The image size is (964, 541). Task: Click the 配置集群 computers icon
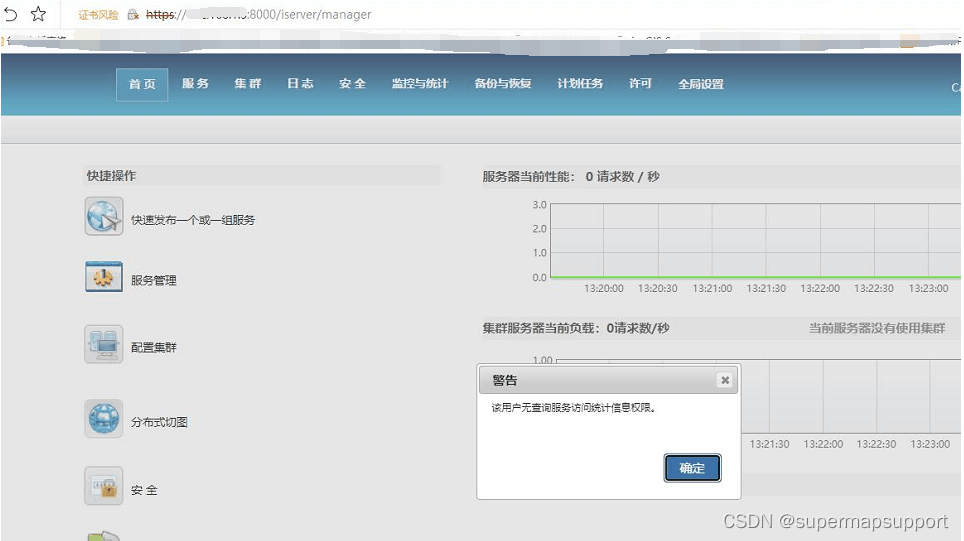coord(104,345)
